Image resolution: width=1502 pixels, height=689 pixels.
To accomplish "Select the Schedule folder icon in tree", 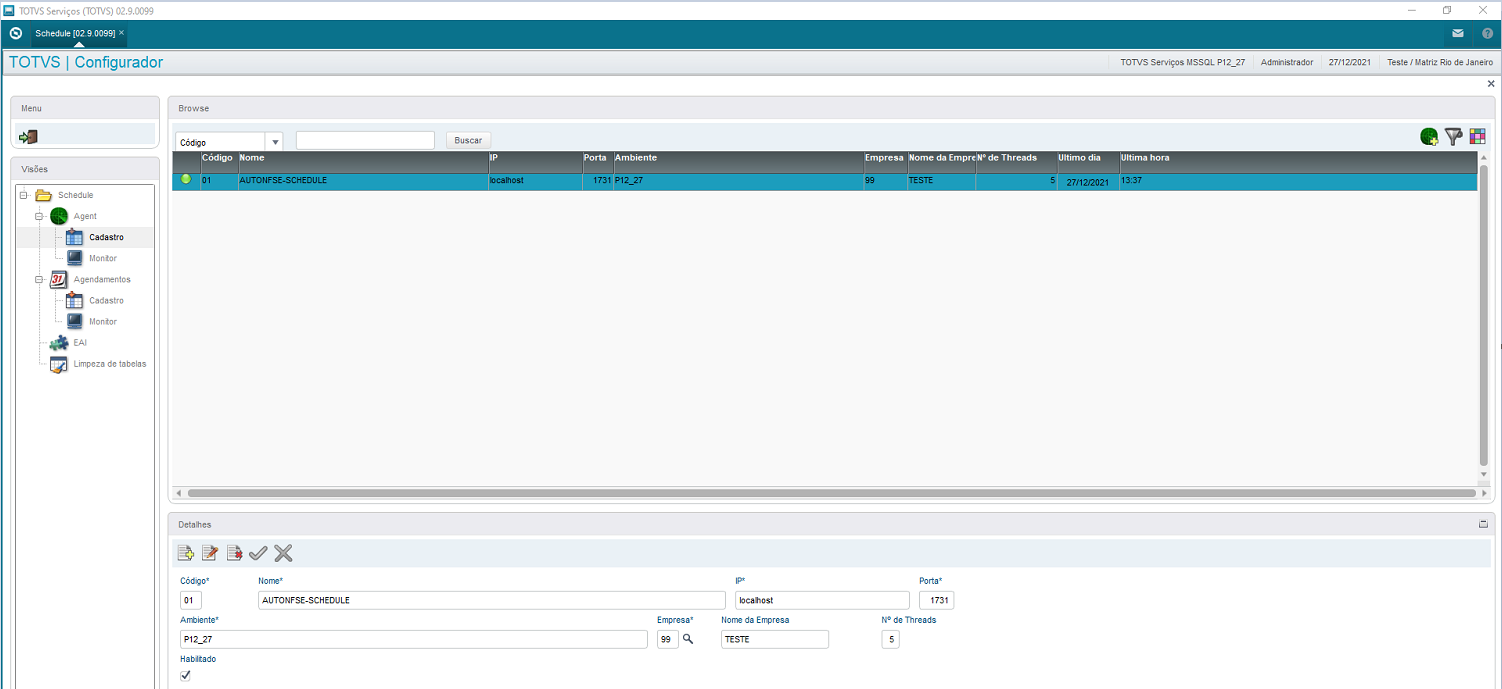I will (43, 195).
